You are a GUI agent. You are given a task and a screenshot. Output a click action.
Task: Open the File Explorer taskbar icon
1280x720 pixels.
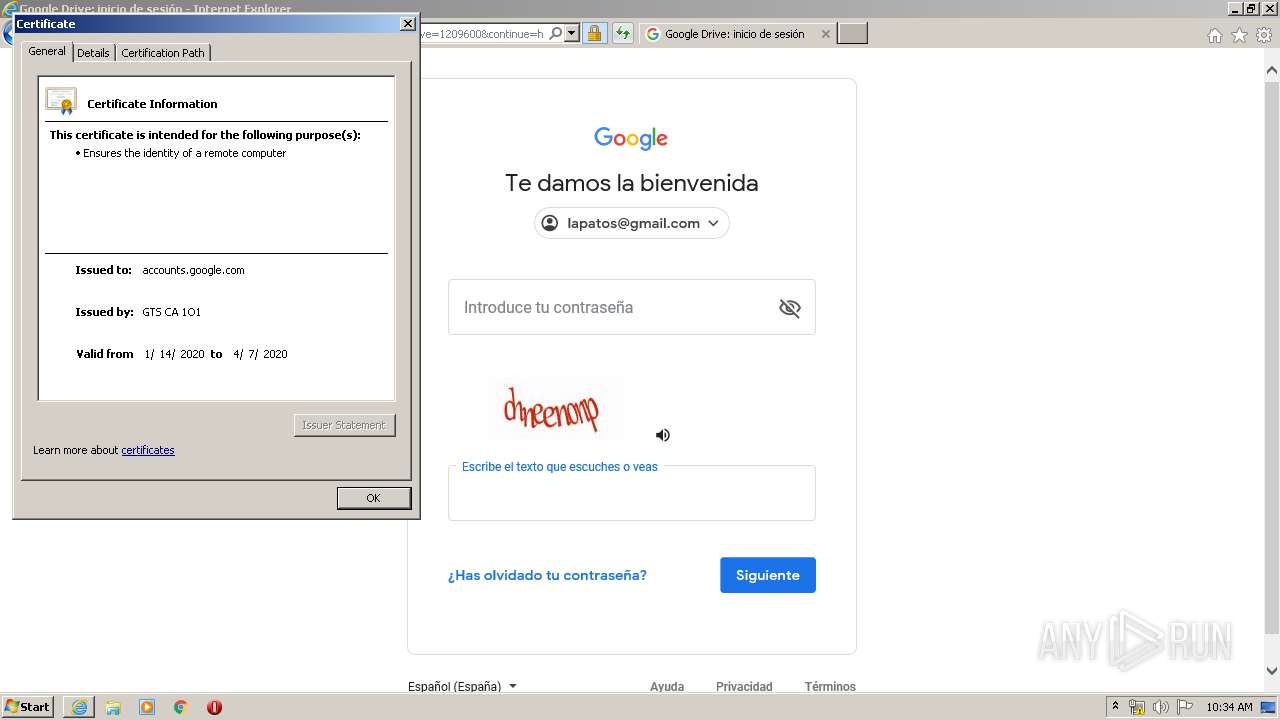pyautogui.click(x=113, y=707)
